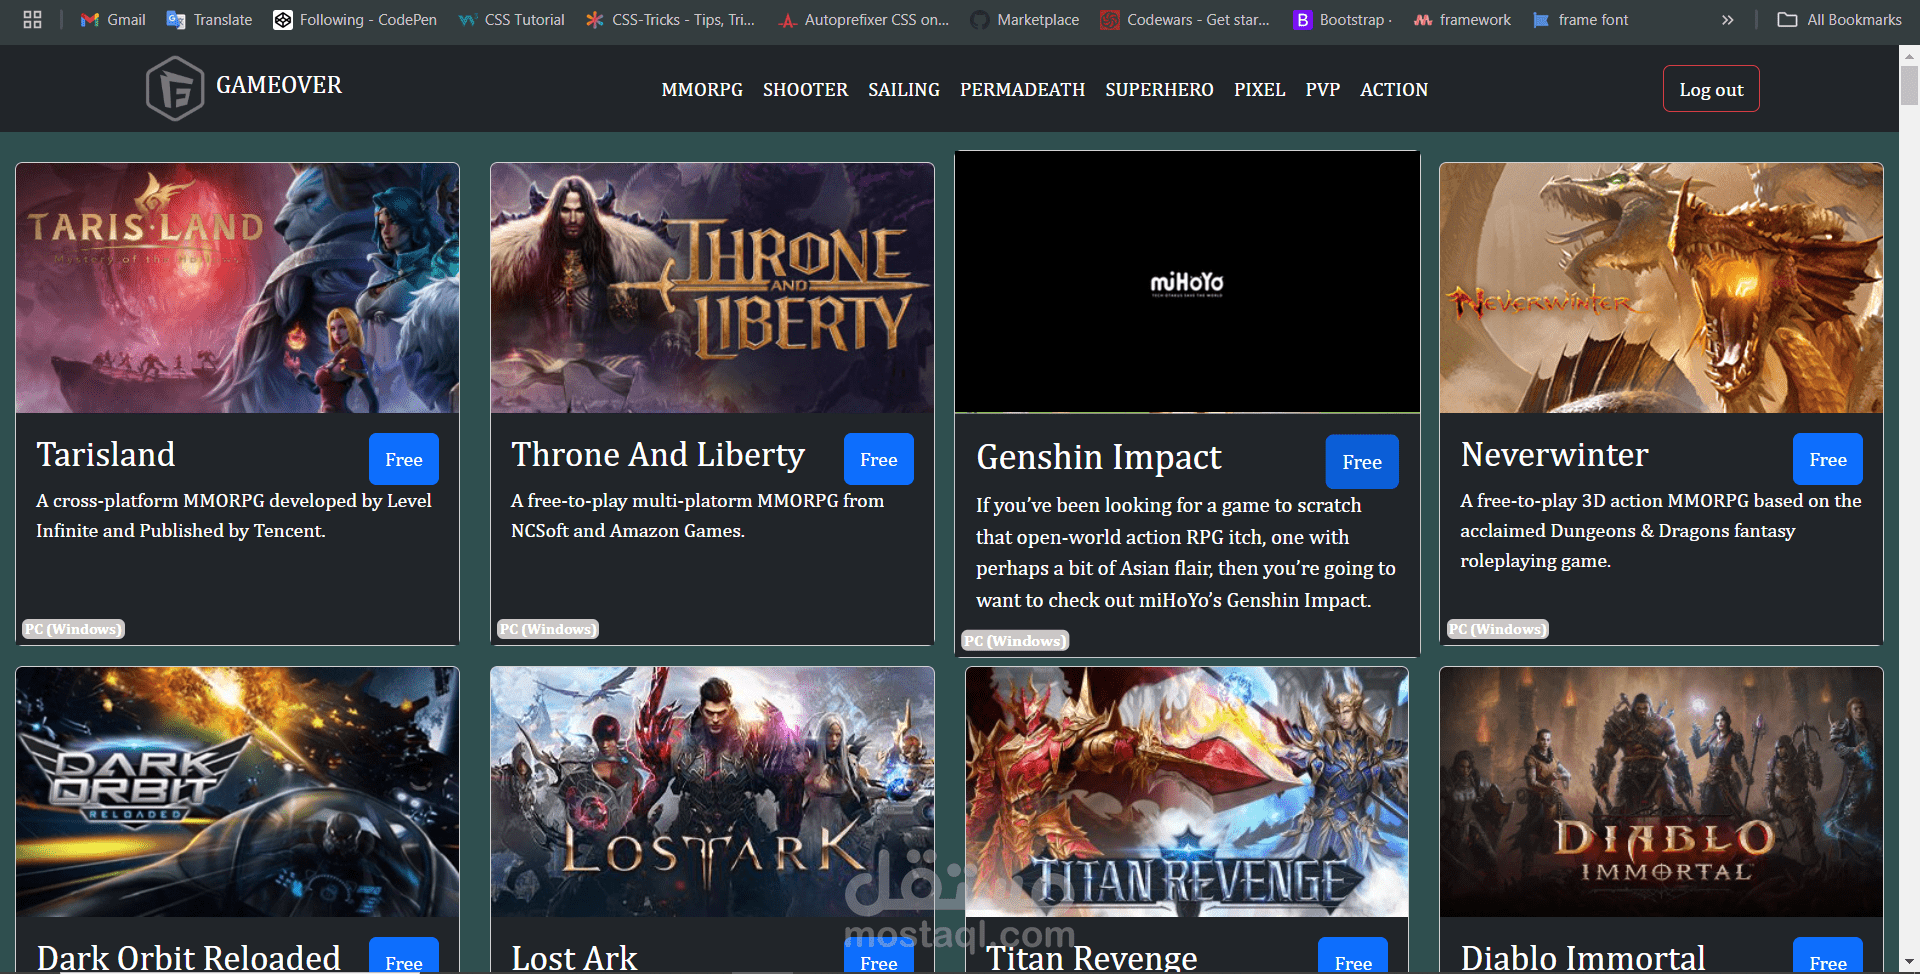This screenshot has height=974, width=1920.
Task: Select the PVP category
Action: (x=1322, y=90)
